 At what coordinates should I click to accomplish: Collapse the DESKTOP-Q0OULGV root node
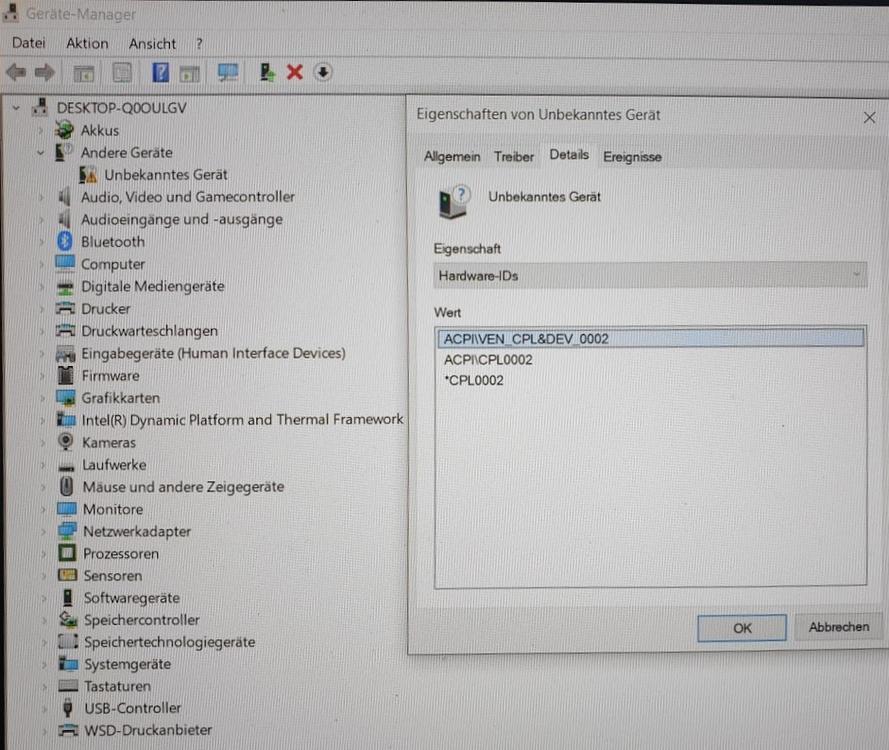tap(17, 108)
